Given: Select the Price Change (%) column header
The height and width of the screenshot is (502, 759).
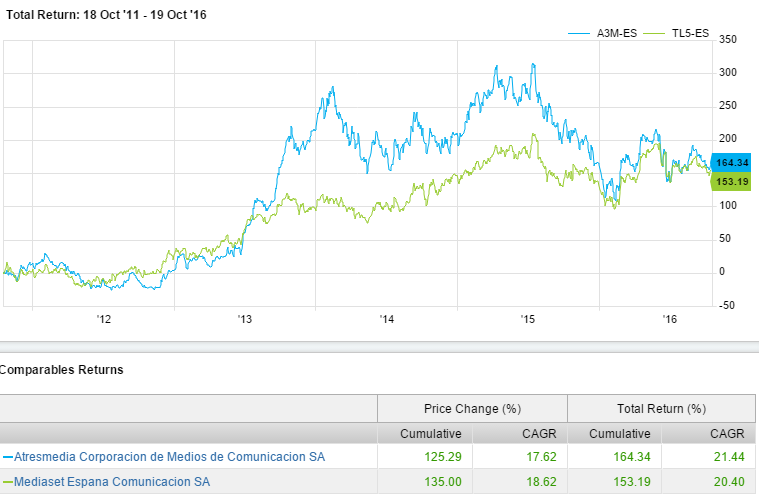Looking at the screenshot, I should (472, 408).
